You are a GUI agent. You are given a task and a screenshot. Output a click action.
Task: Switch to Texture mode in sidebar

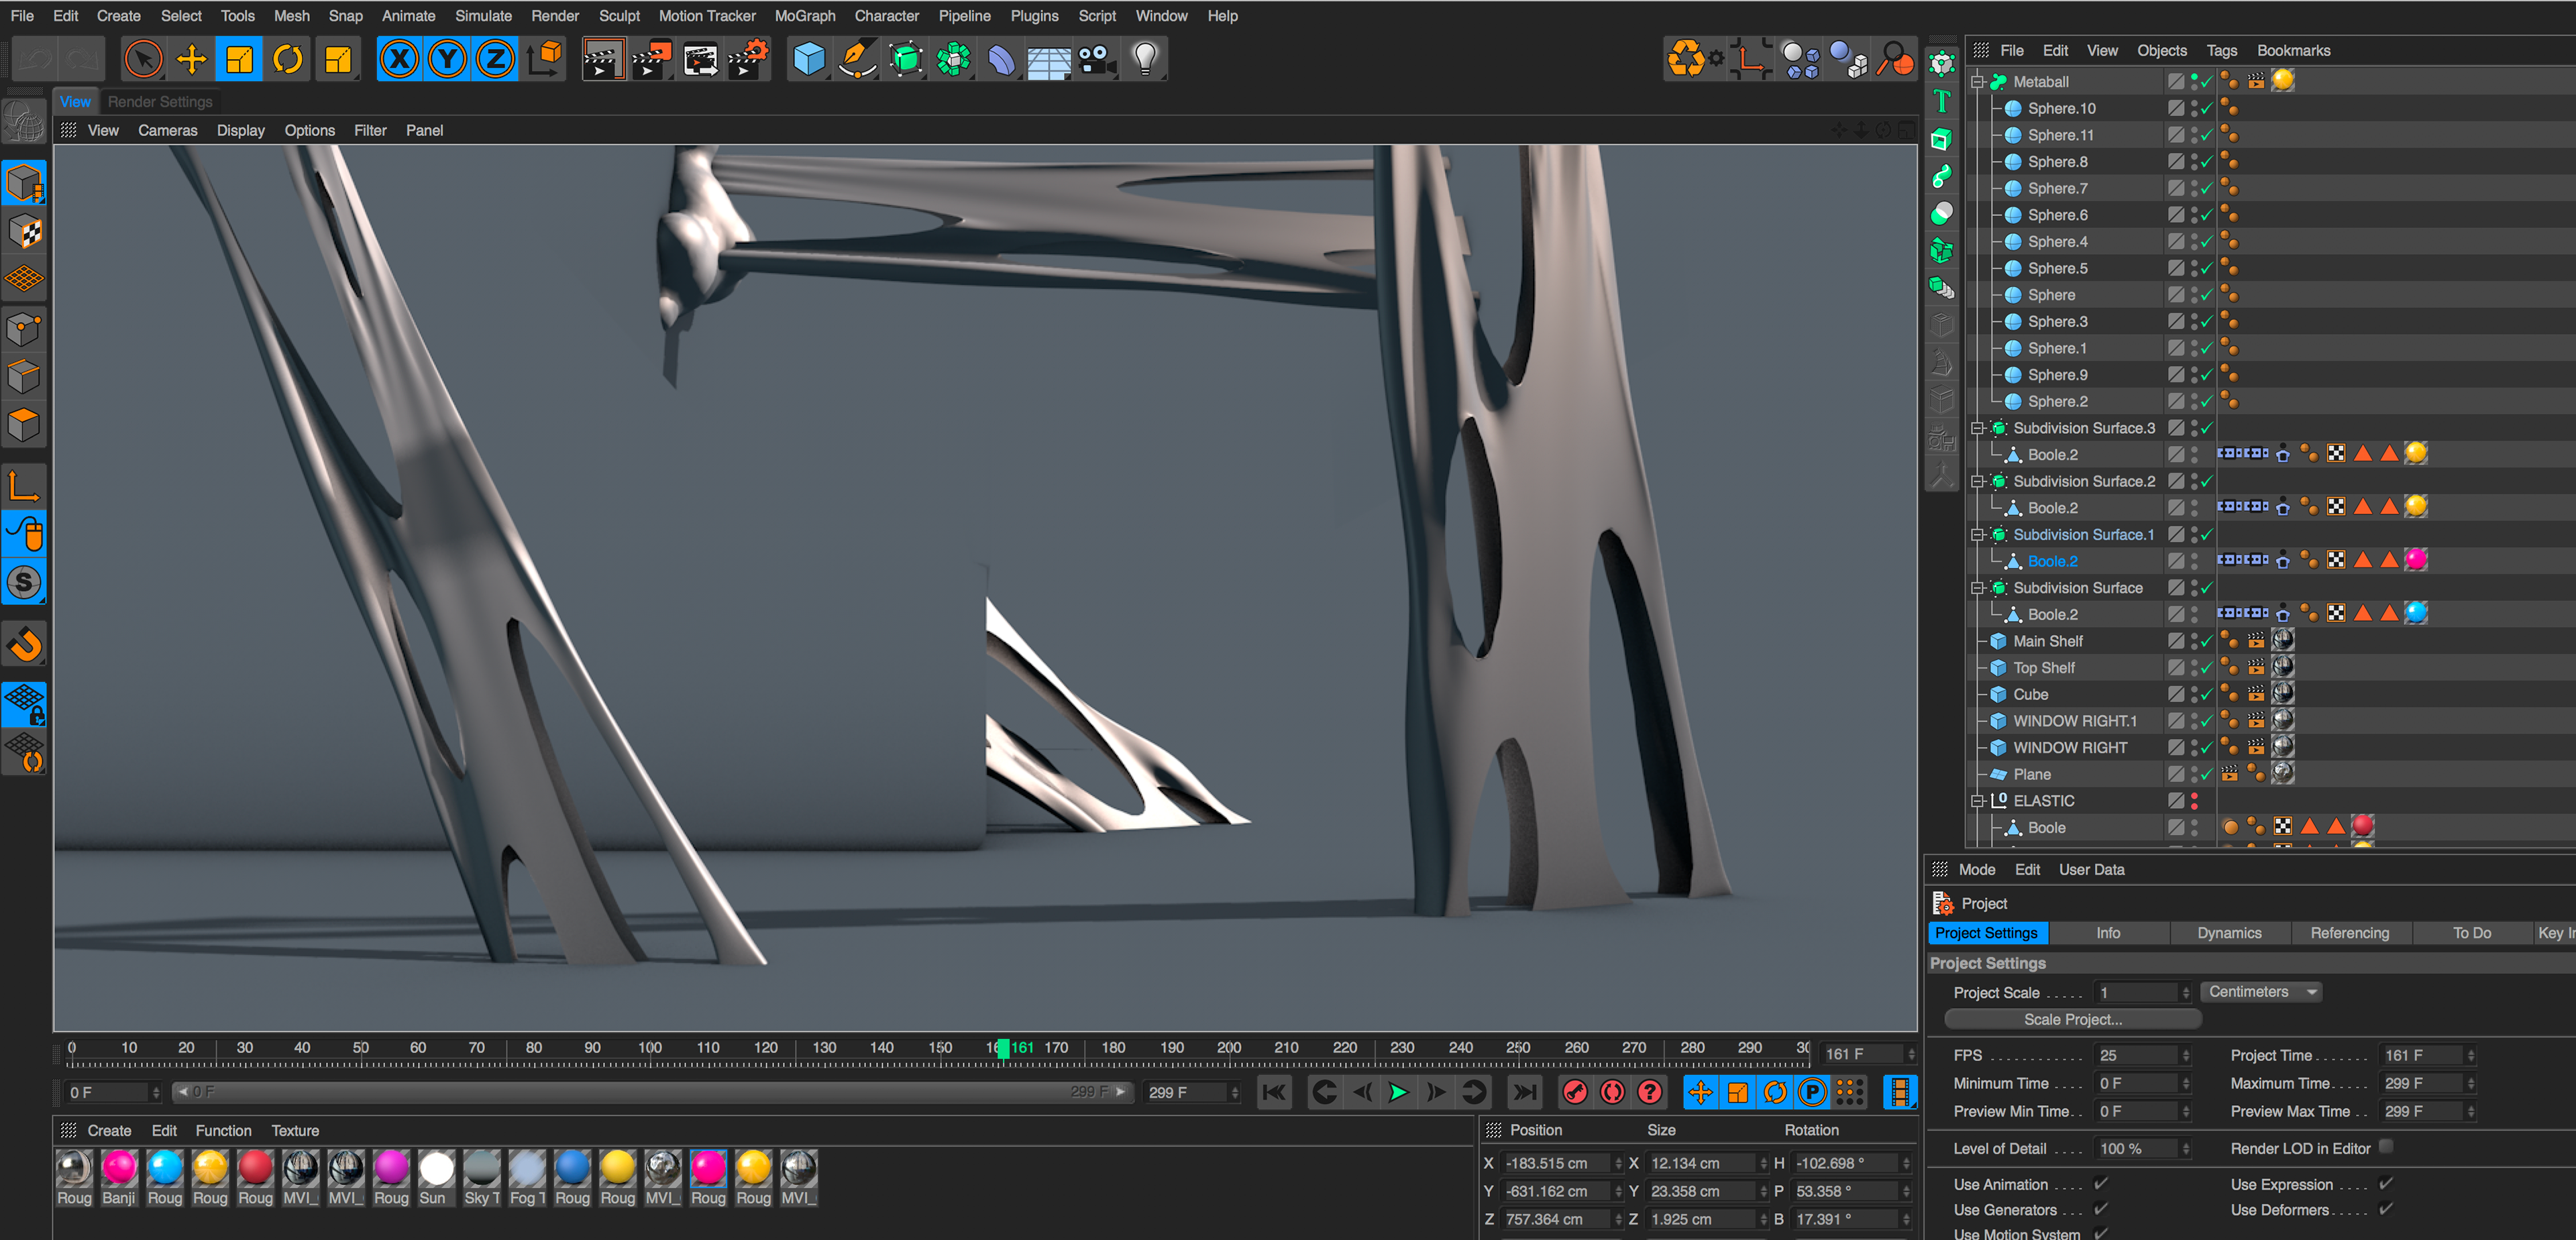coord(24,232)
